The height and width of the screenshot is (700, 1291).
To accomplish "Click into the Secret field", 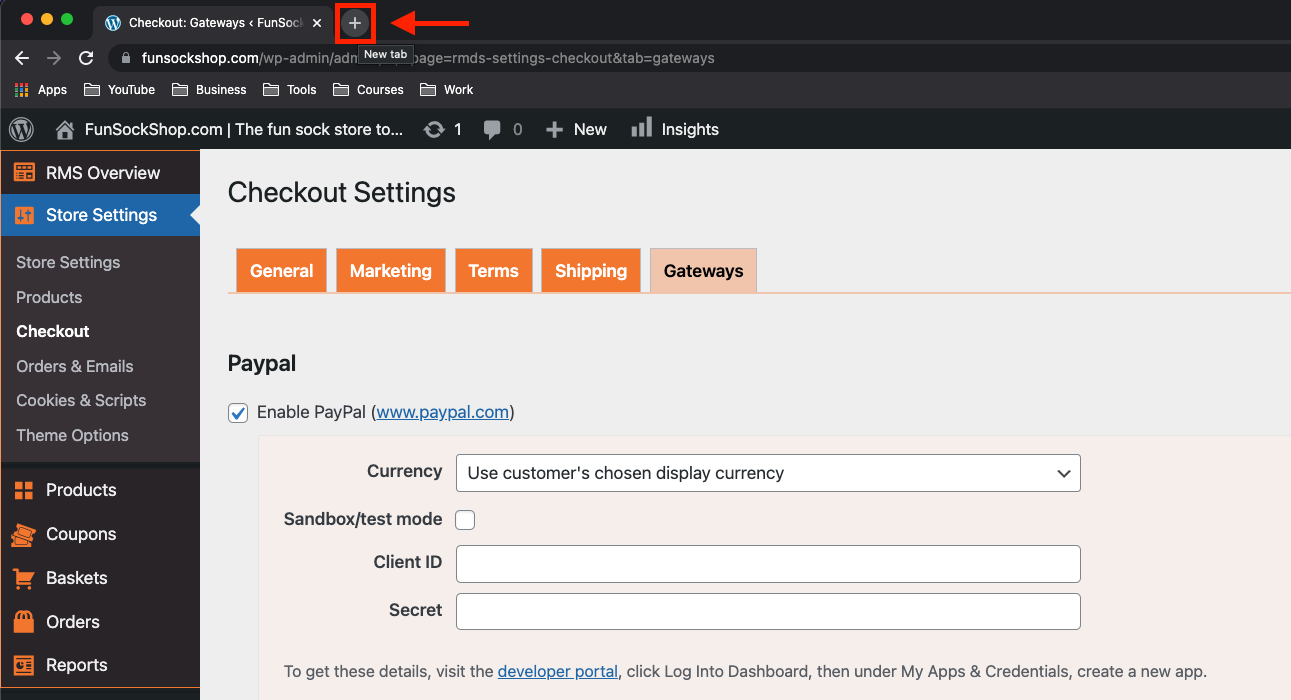I will 768,612.
